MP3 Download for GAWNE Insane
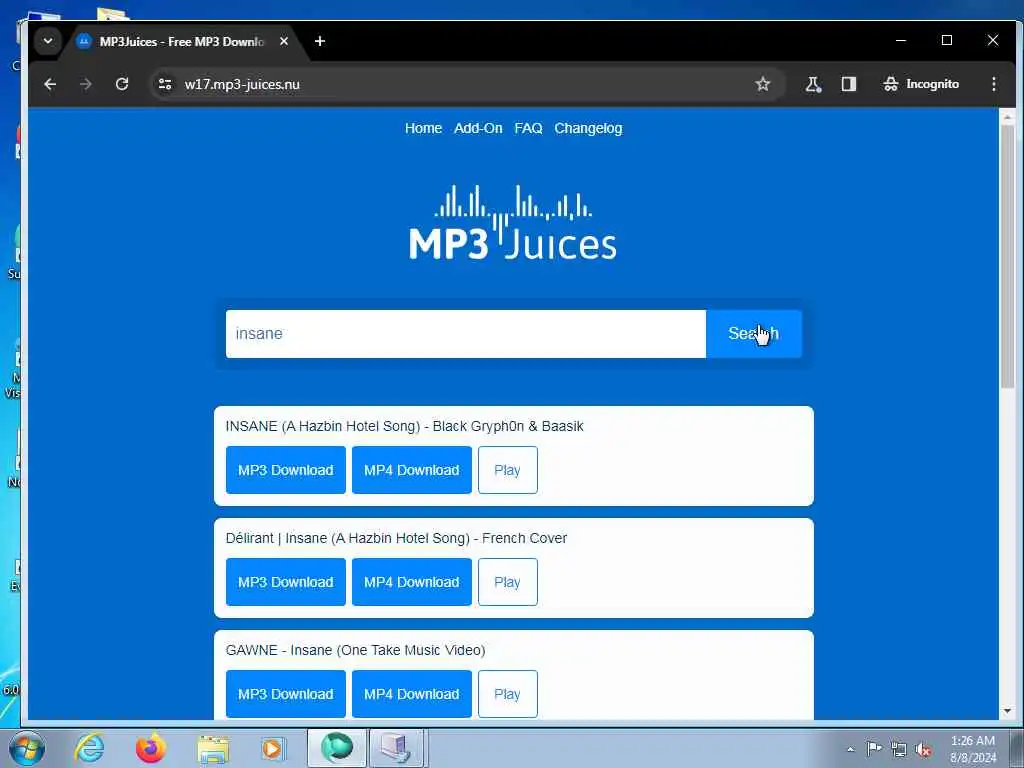 tap(285, 694)
